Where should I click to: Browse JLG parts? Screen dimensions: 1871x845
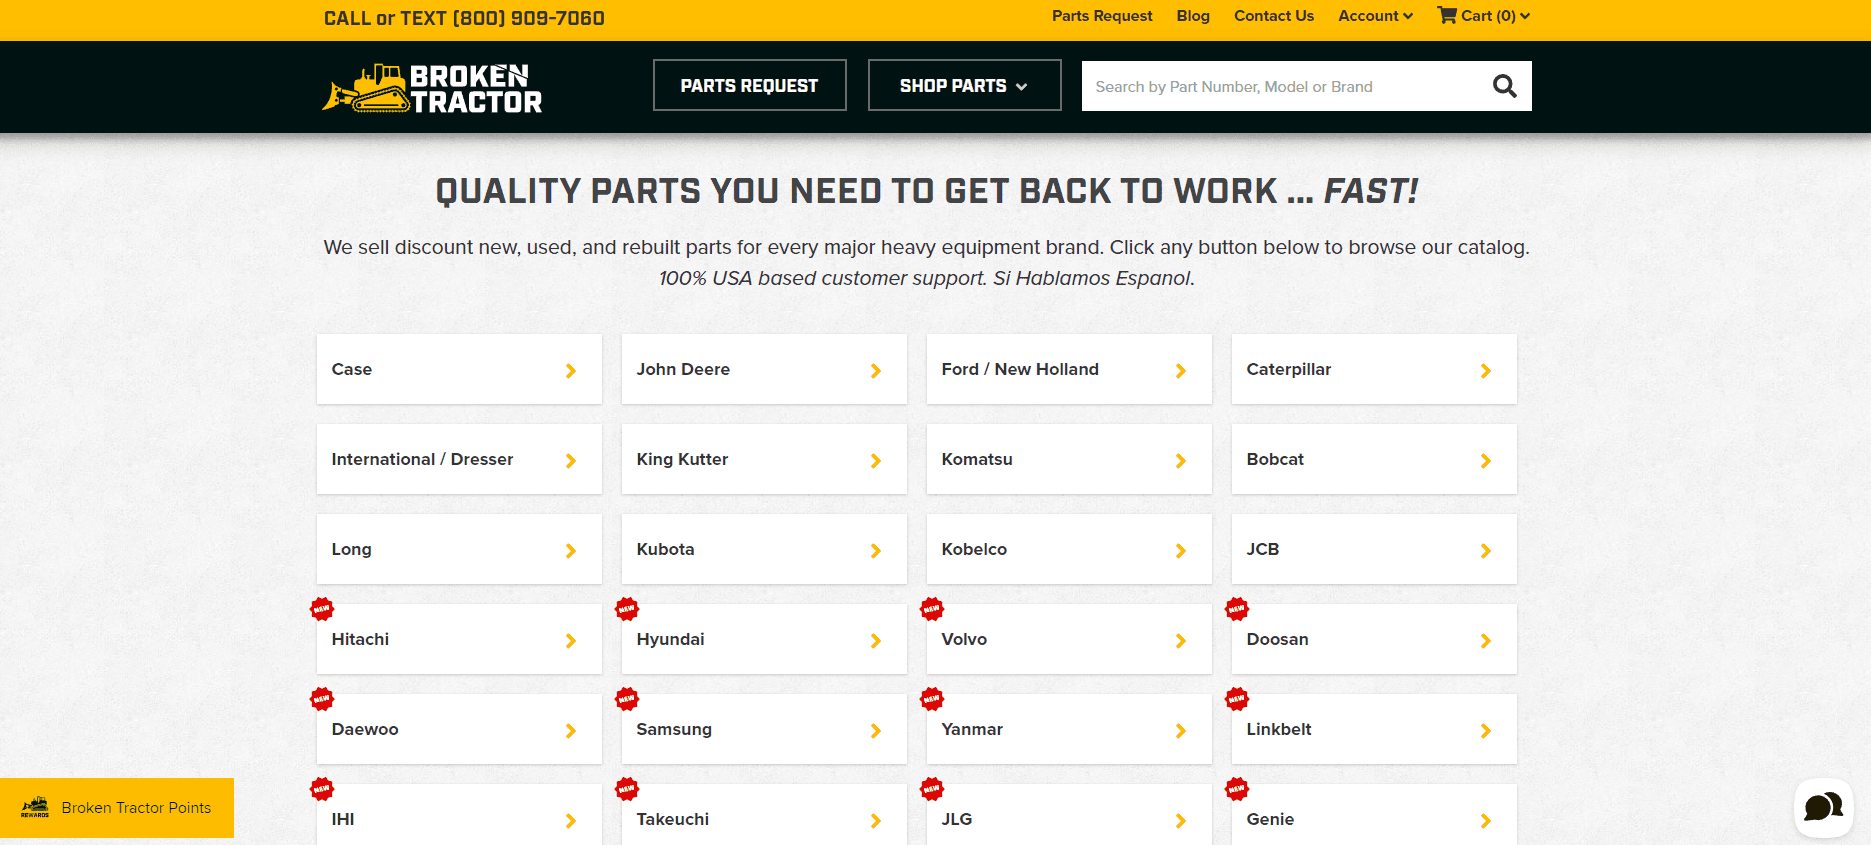point(1069,815)
